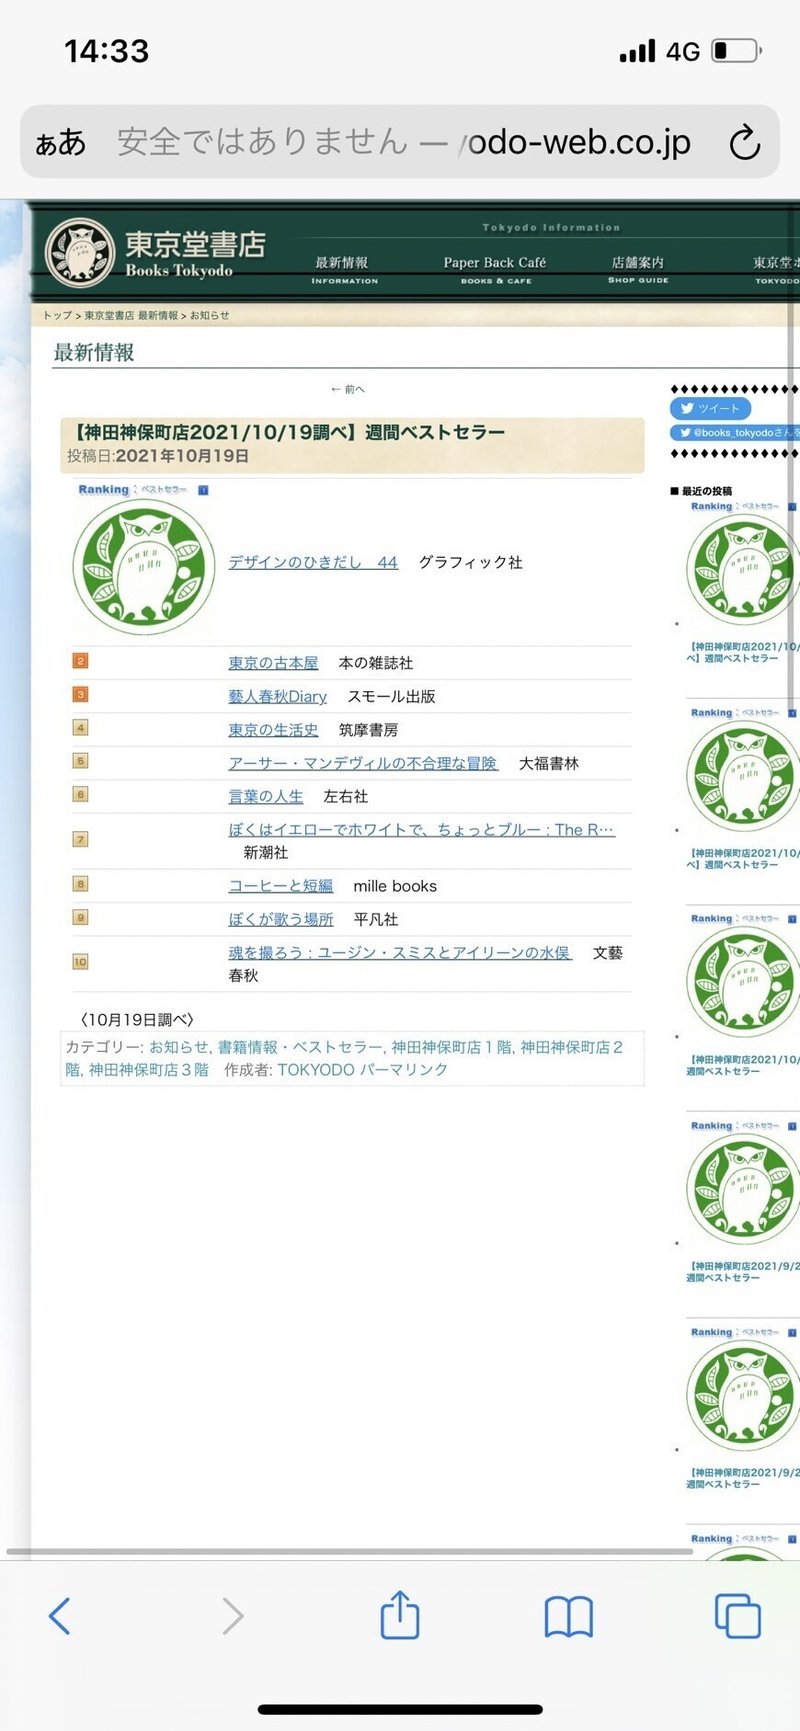Tap the @books_tokyodo follow button

(x=735, y=432)
